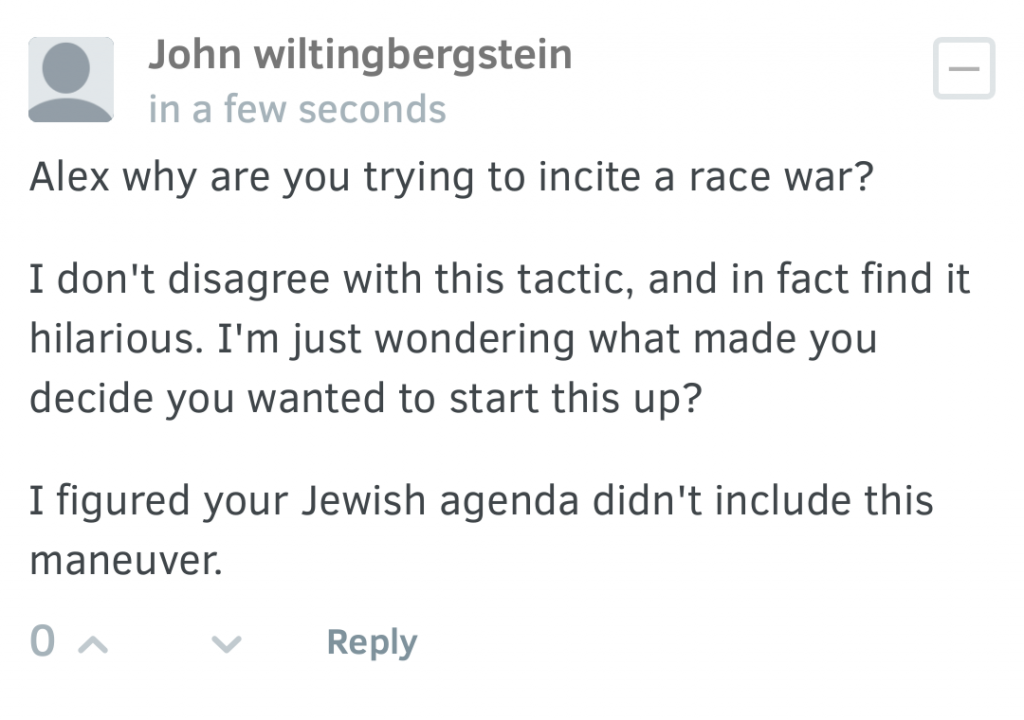Click the first line starting with "Alex why"
1024x720 pixels.
point(452,178)
